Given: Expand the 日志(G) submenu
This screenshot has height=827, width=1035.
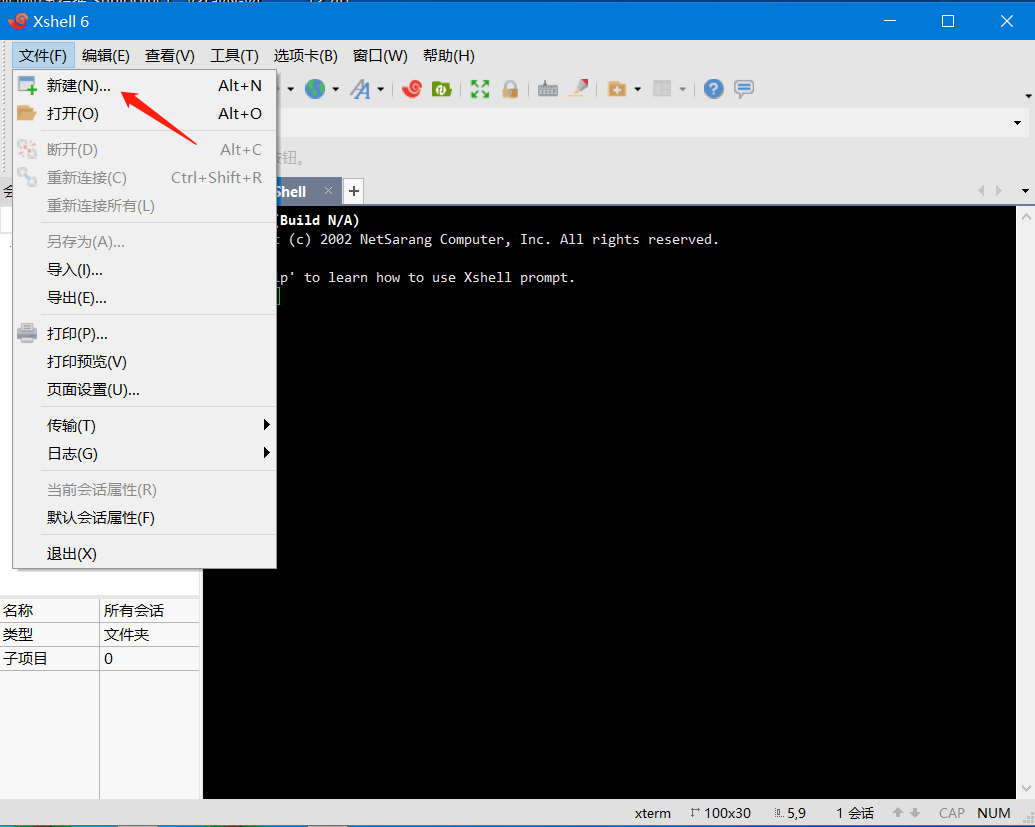Looking at the screenshot, I should pyautogui.click(x=267, y=453).
